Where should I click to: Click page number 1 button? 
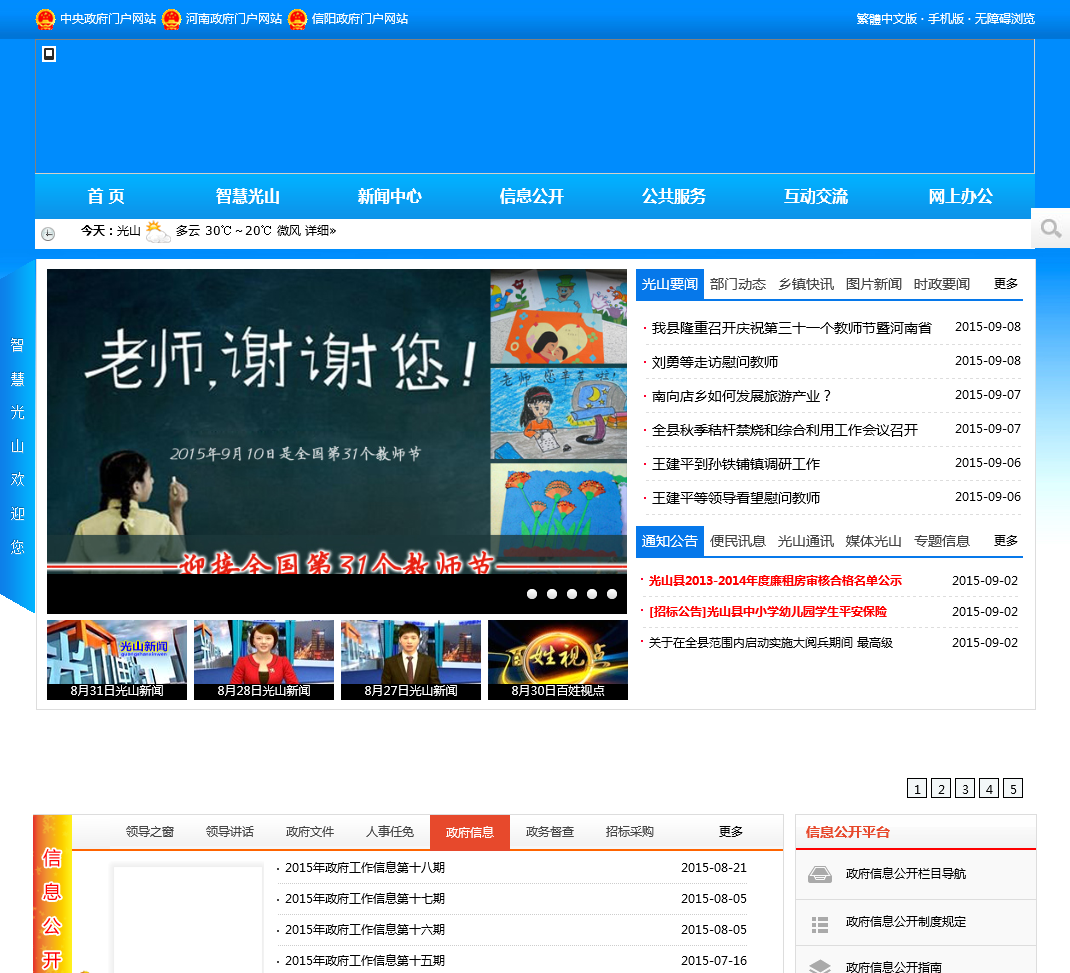point(916,789)
